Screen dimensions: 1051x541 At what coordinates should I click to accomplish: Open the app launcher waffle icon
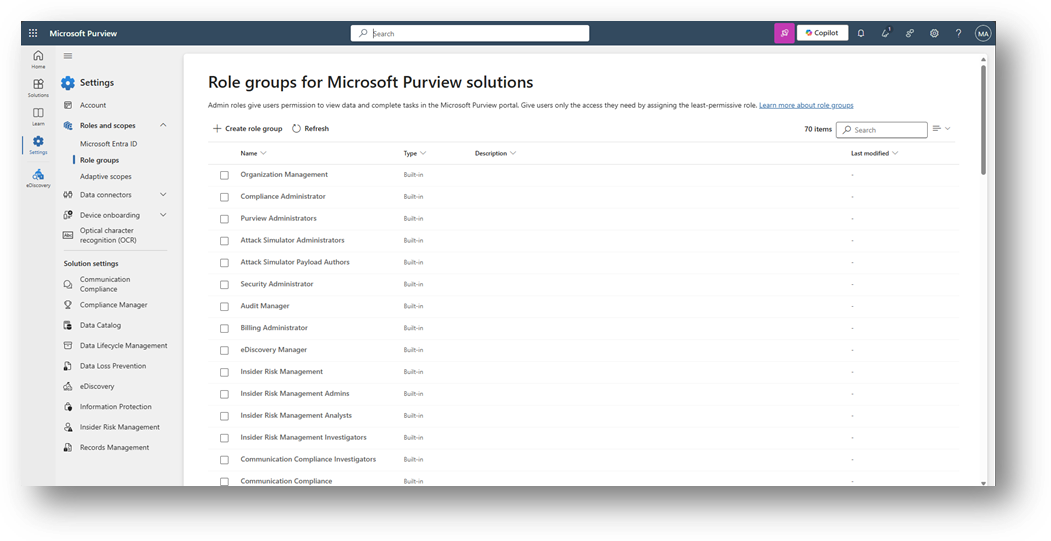pos(33,33)
